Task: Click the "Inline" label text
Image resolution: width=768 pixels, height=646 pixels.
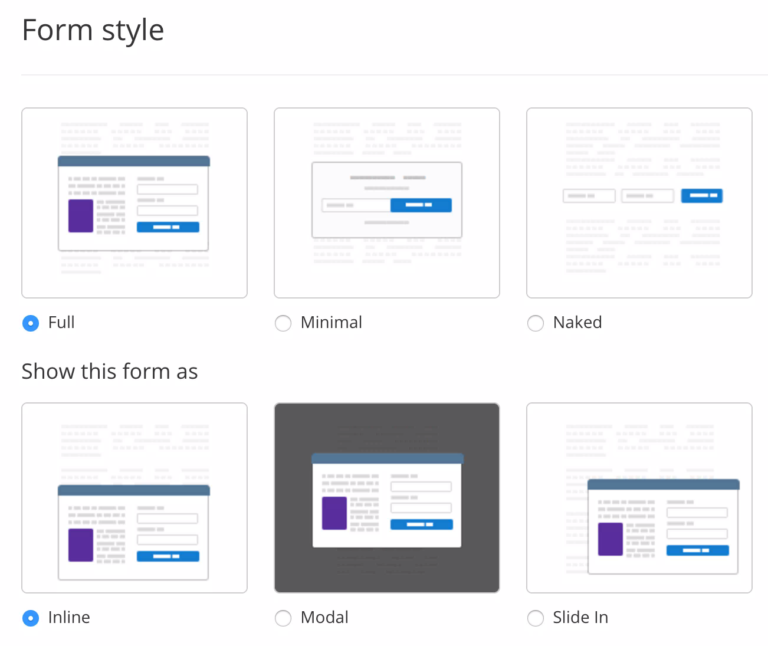Action: point(69,617)
